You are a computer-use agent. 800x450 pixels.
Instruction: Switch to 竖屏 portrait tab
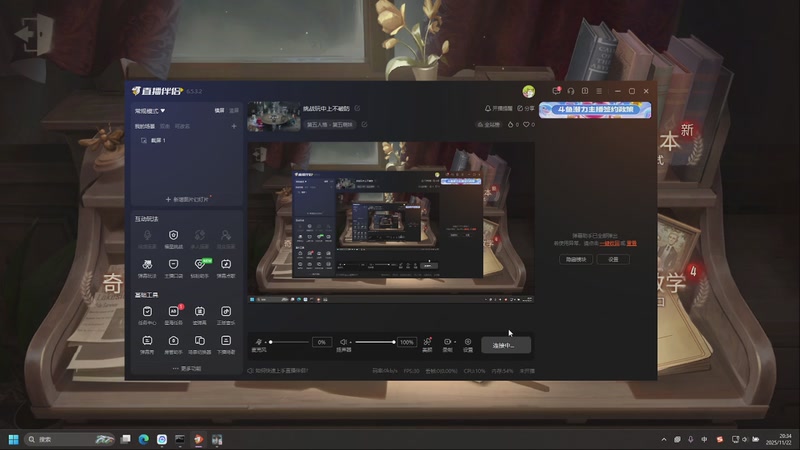click(x=234, y=111)
